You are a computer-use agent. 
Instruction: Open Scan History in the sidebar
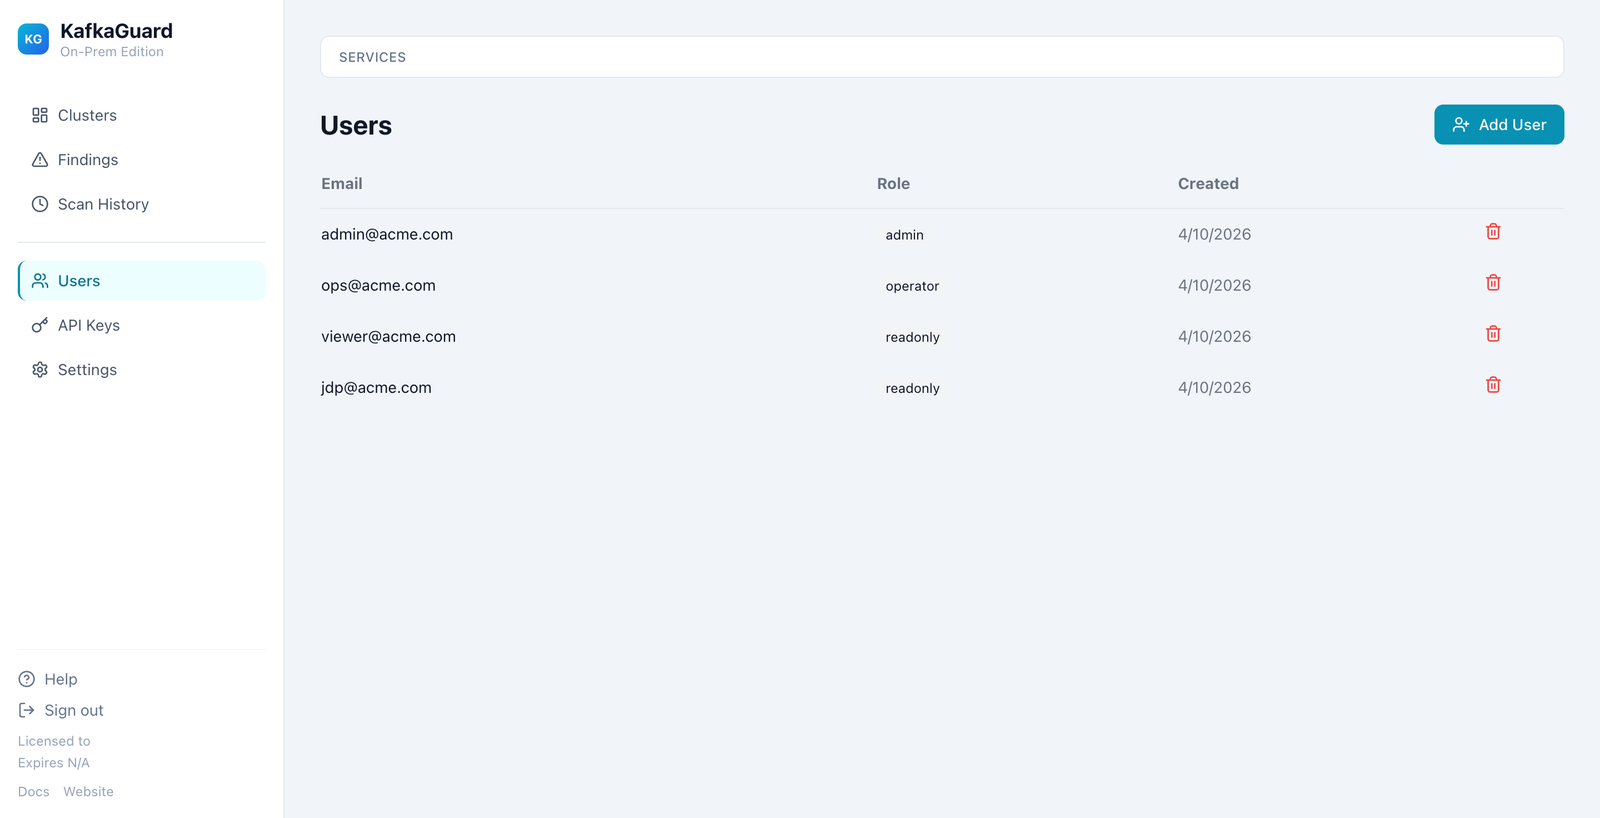[102, 204]
